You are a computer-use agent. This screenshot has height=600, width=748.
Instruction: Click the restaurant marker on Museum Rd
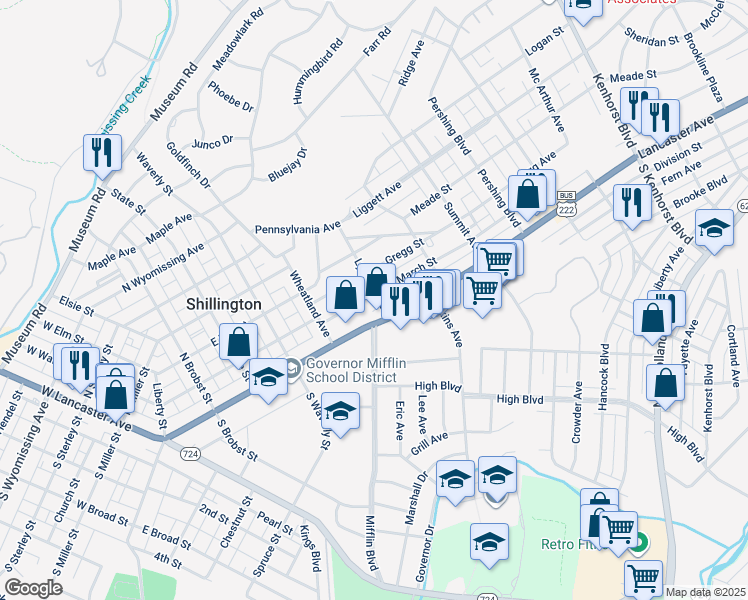pos(102,153)
